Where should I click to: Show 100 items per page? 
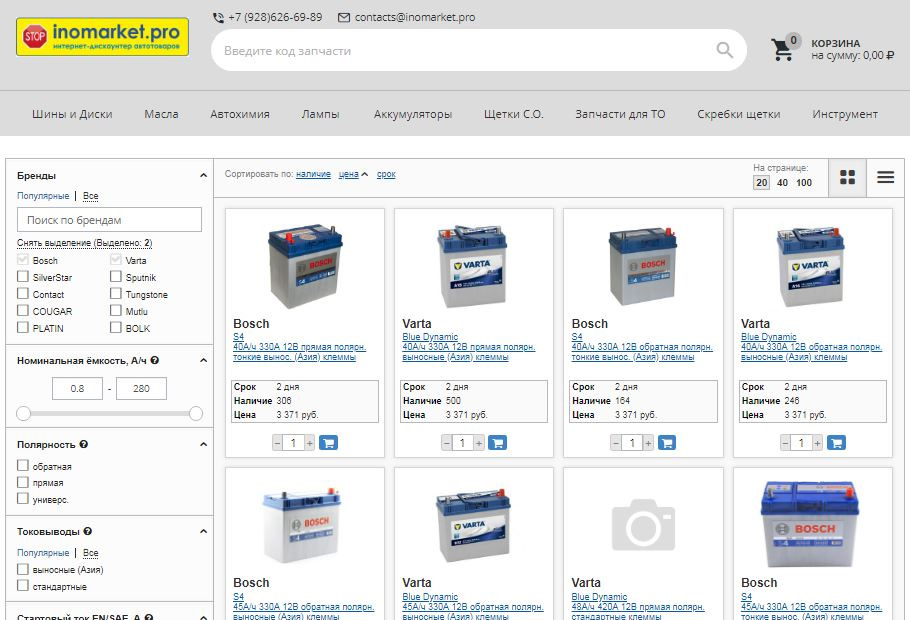coord(804,183)
